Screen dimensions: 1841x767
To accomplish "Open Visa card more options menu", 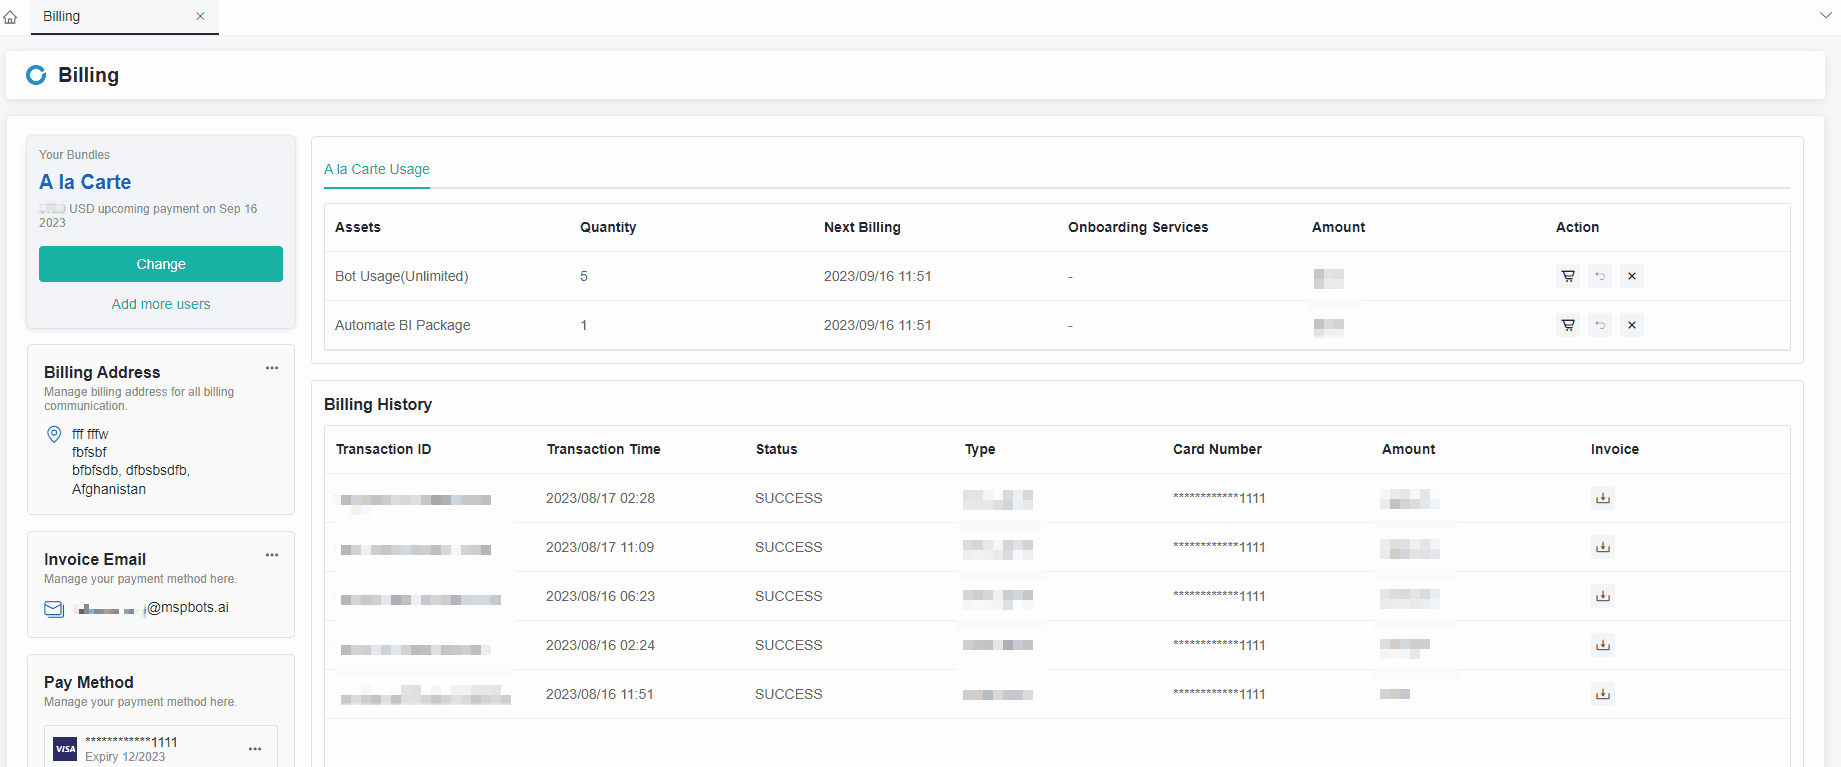I will pyautogui.click(x=255, y=749).
